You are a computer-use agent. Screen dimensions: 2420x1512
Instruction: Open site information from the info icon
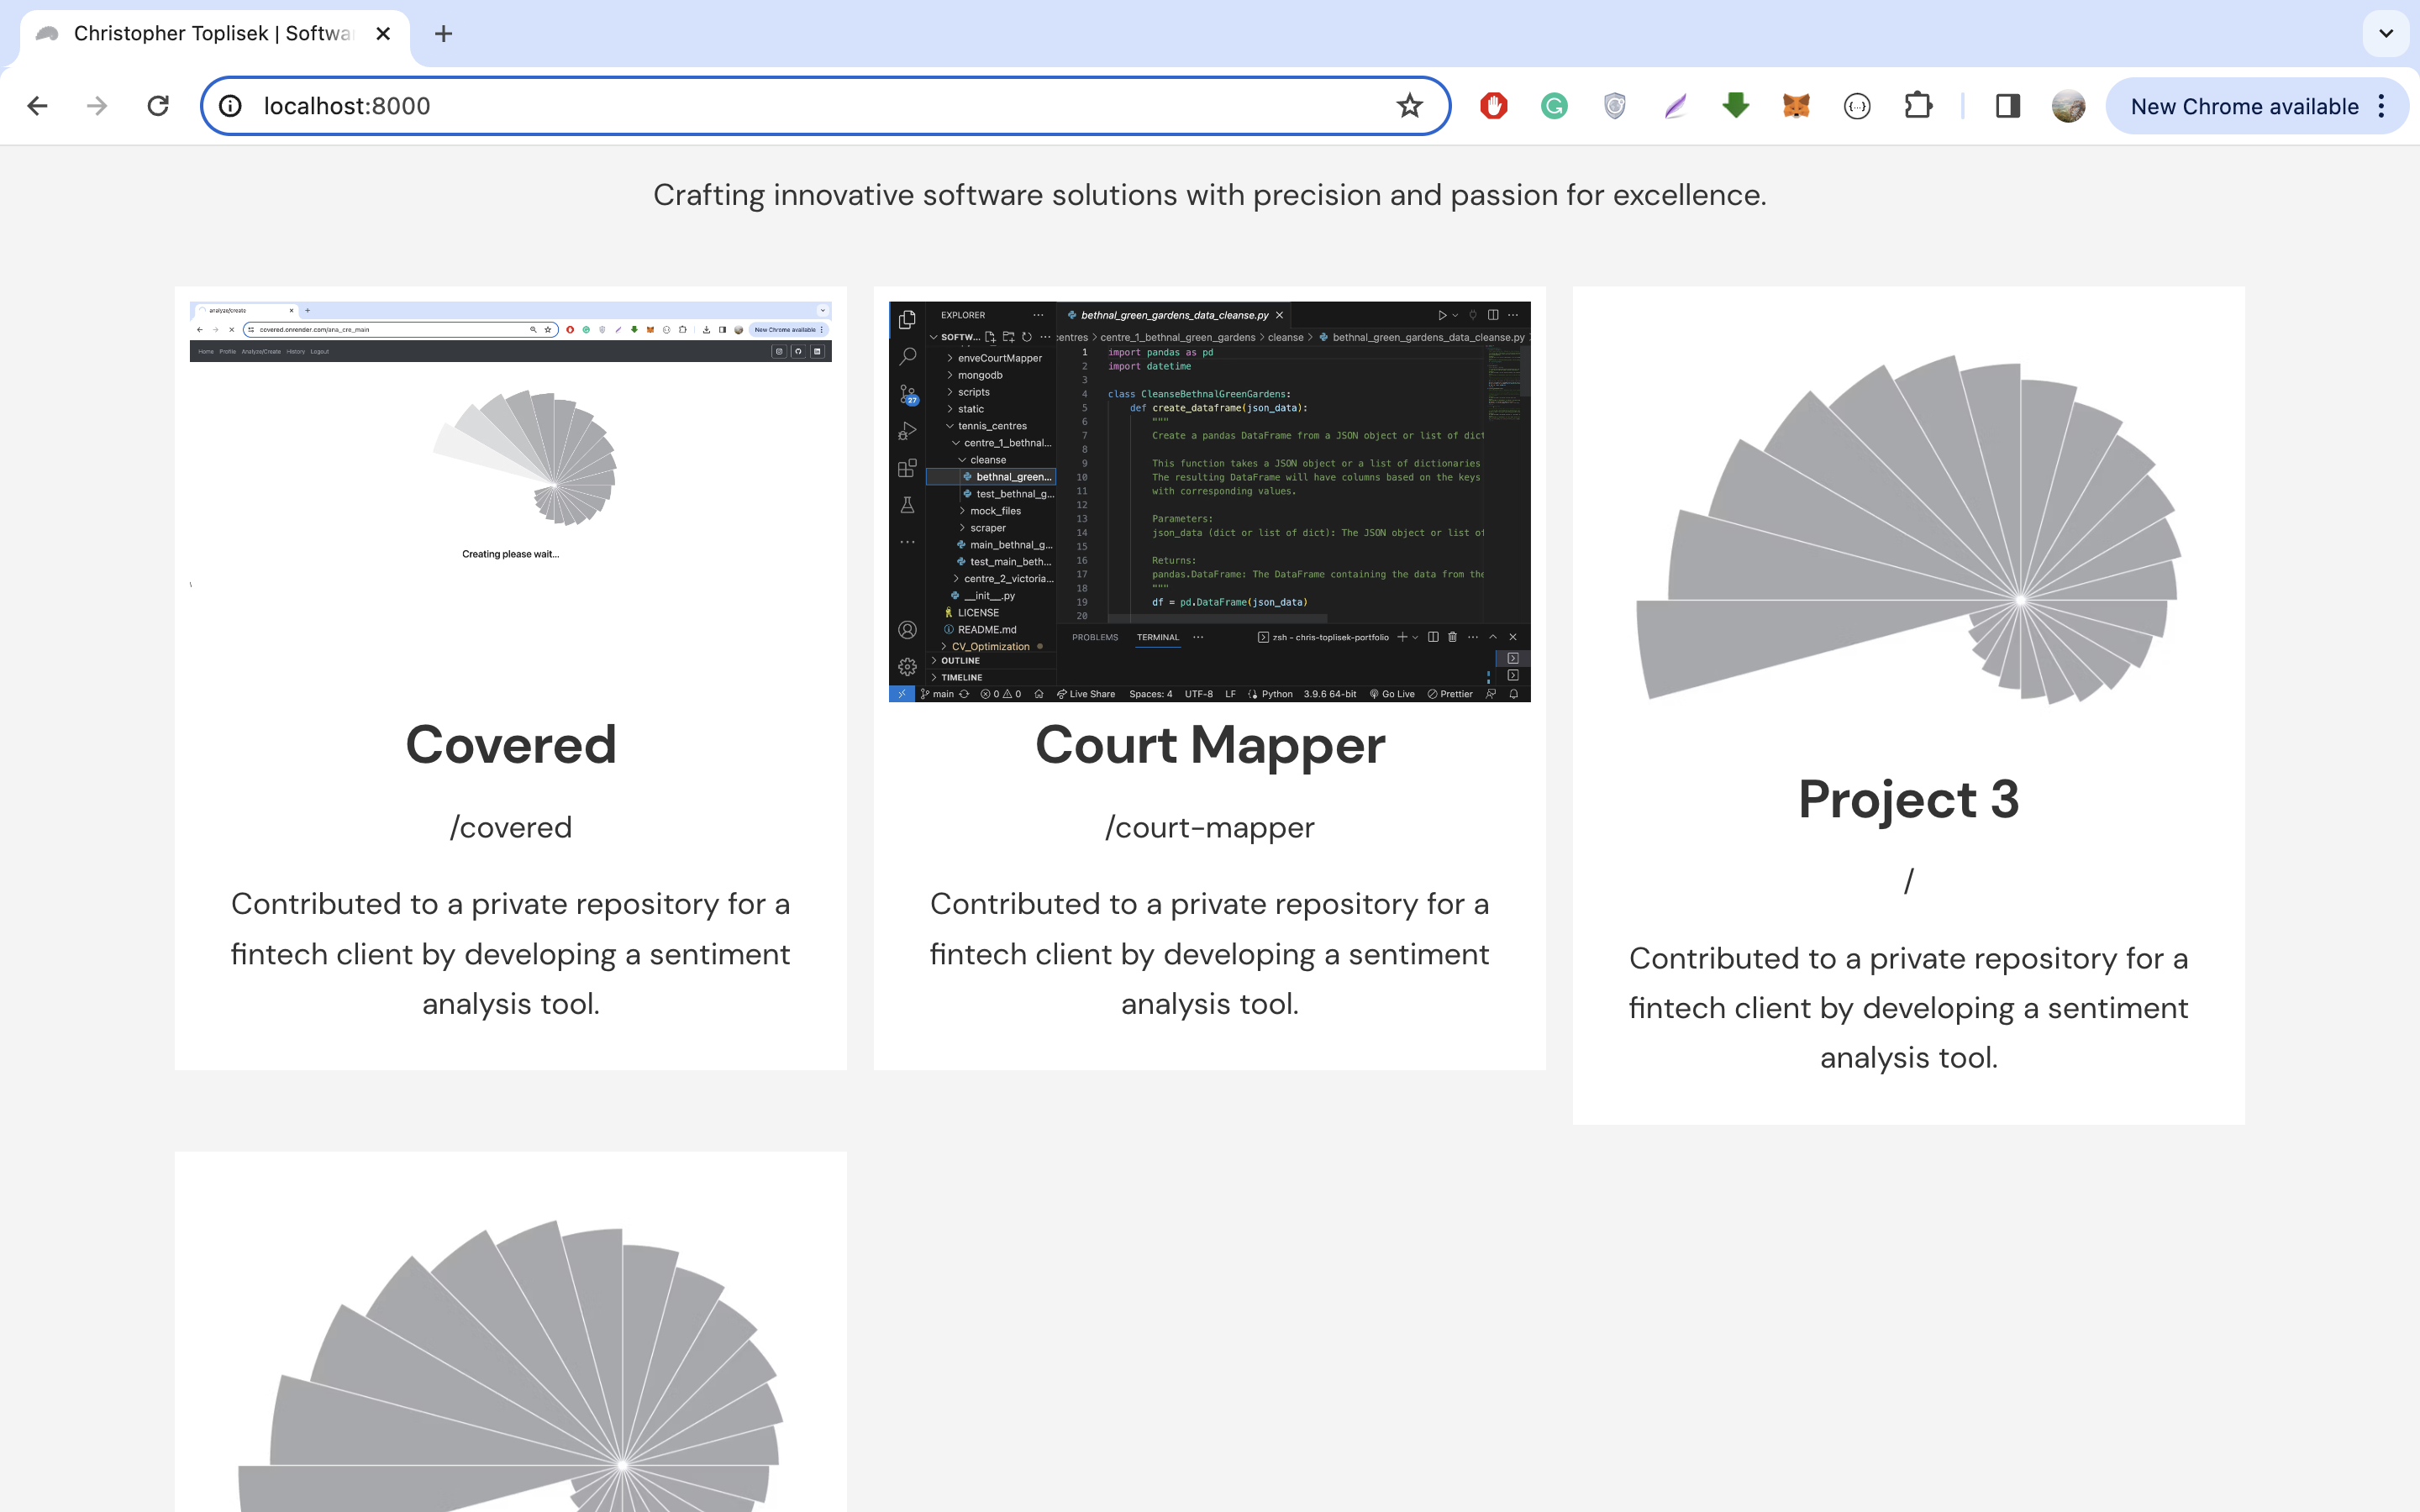[x=230, y=105]
